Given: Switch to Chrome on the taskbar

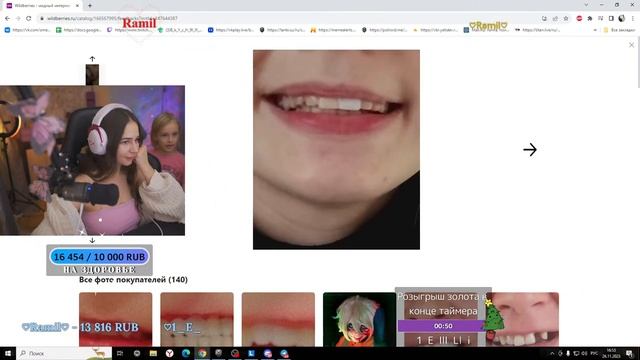Looking at the screenshot, I should tap(202, 353).
